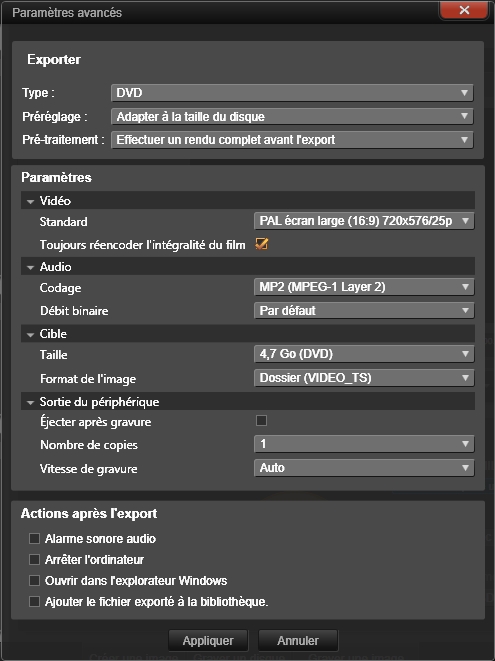Open the Vitesse de gravure dropdown
Screen dimensions: 495x661
[364, 468]
